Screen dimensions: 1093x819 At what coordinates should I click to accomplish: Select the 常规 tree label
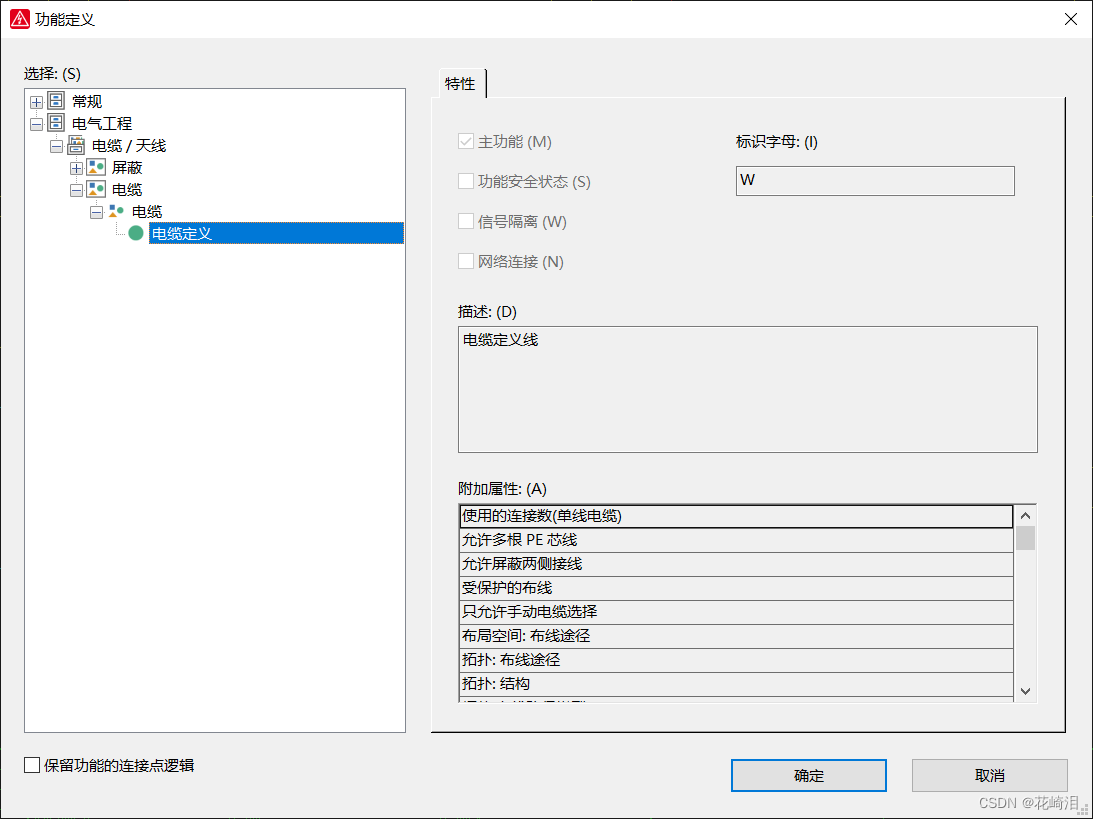(87, 102)
